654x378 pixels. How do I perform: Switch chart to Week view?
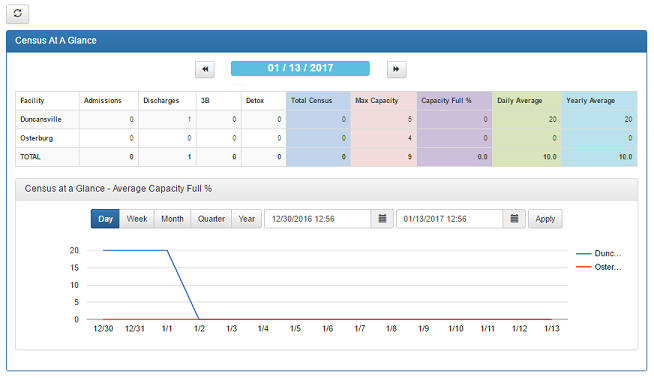pos(137,219)
